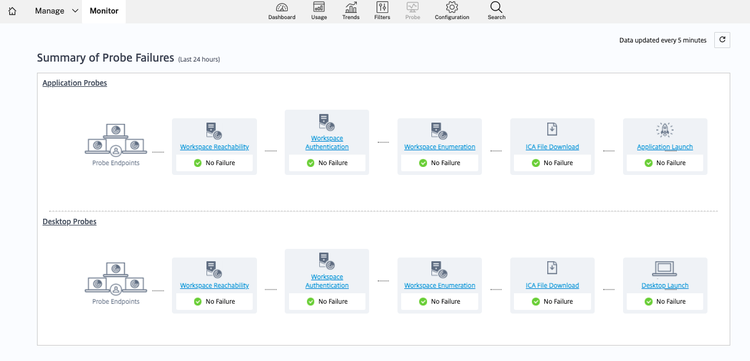Click No Failure under Application Probes' Workspace Enumeration
The height and width of the screenshot is (361, 750).
click(440, 163)
